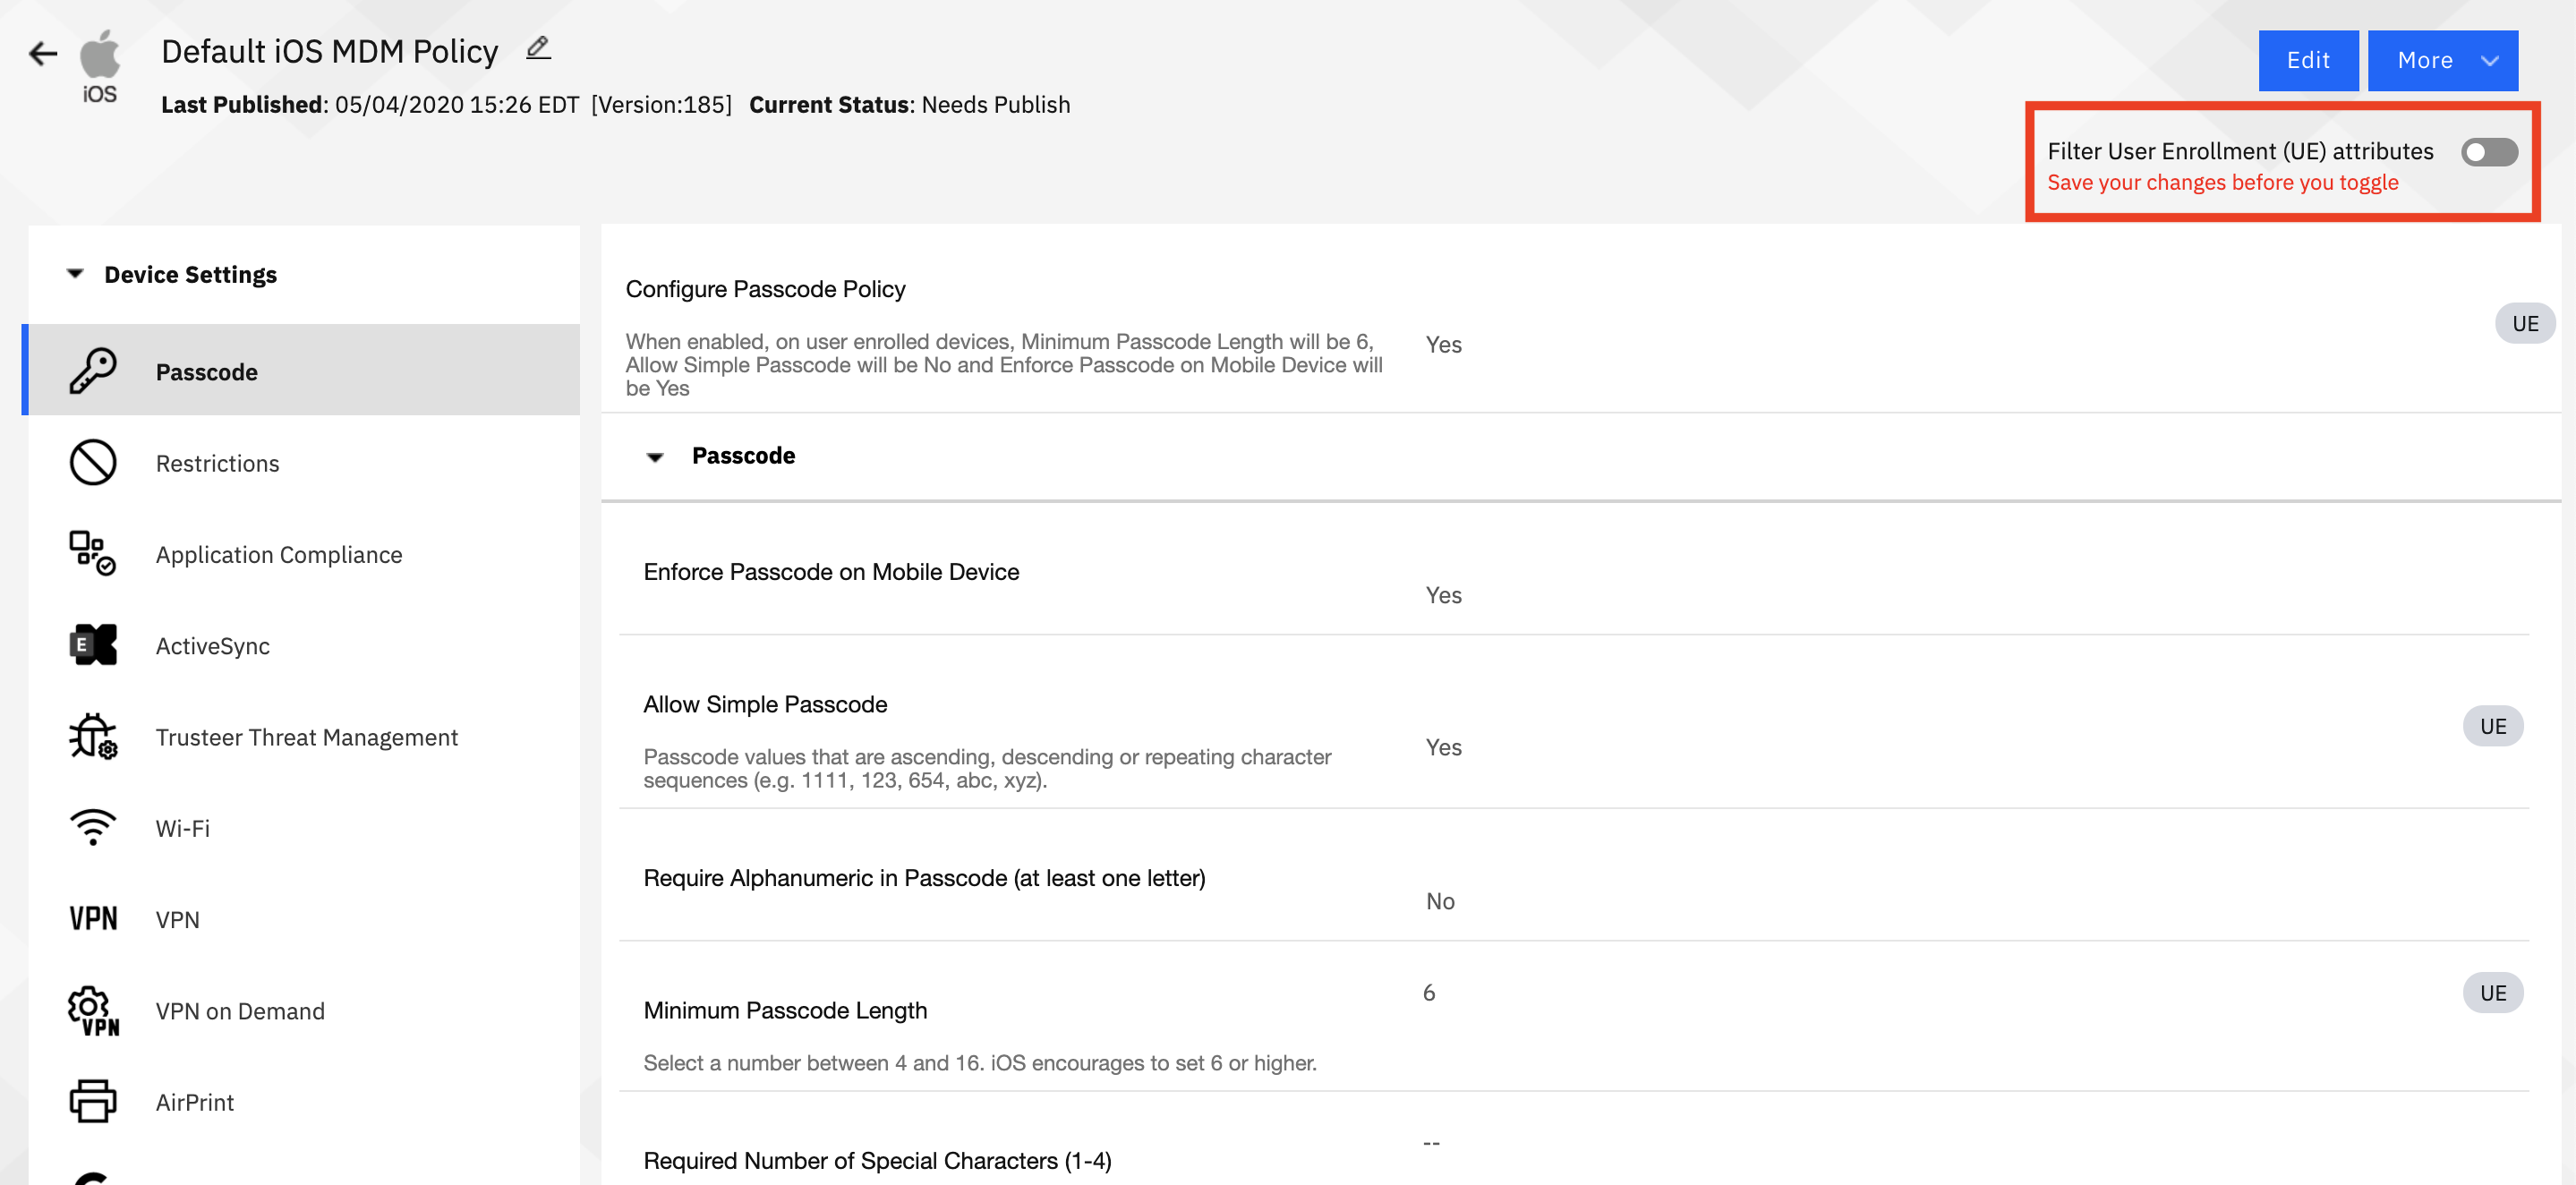2576x1185 pixels.
Task: Click the Version:185 text
Action: click(x=661, y=105)
